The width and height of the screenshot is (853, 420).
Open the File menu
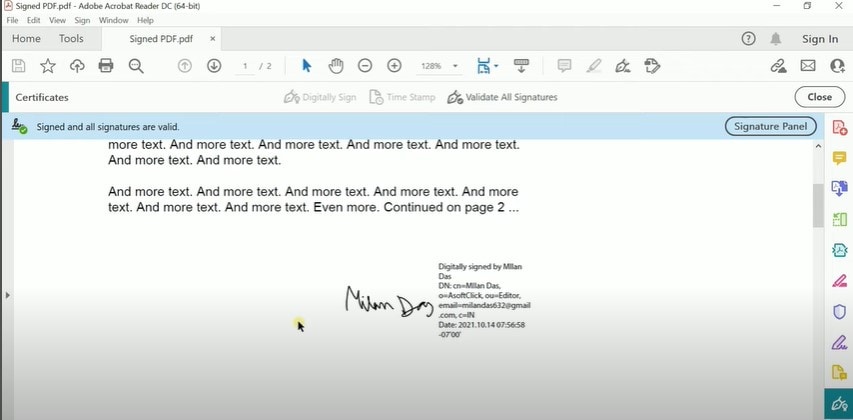tap(12, 20)
